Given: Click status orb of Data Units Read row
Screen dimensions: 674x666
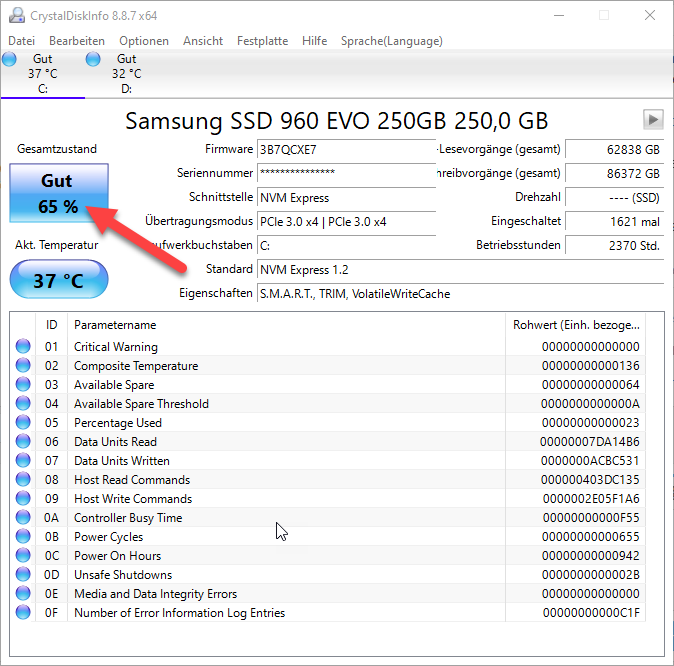Looking at the screenshot, I should point(23,441).
